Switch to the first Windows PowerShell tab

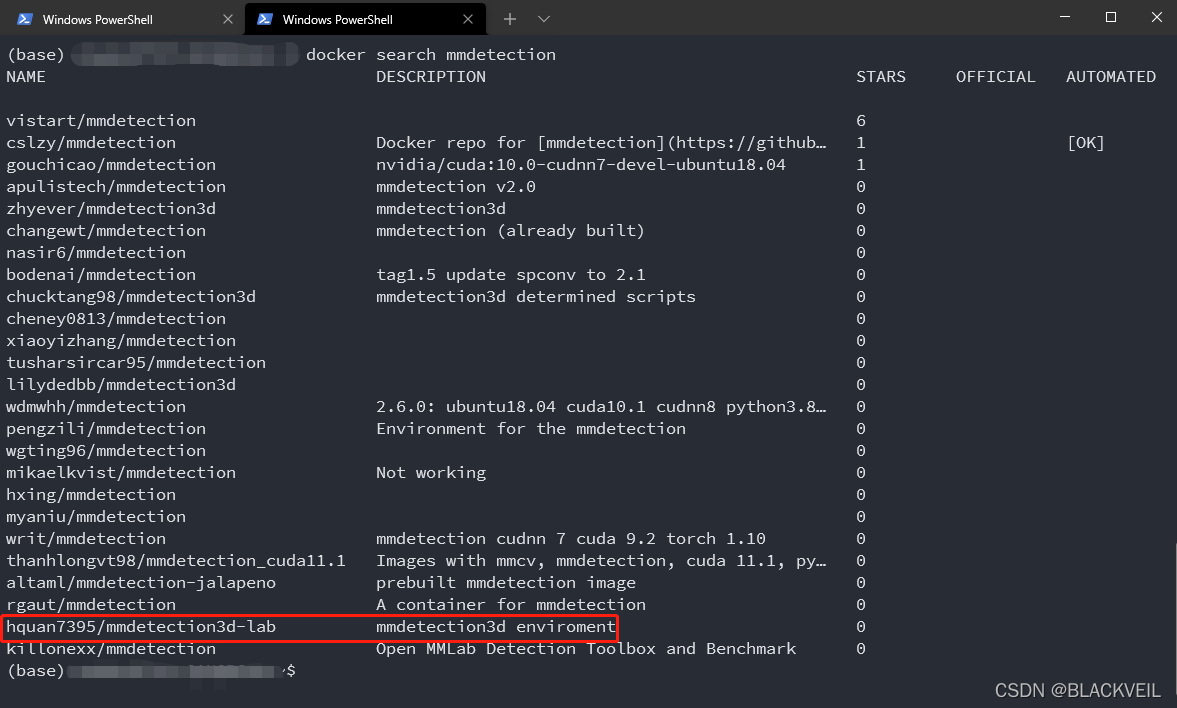pos(124,20)
